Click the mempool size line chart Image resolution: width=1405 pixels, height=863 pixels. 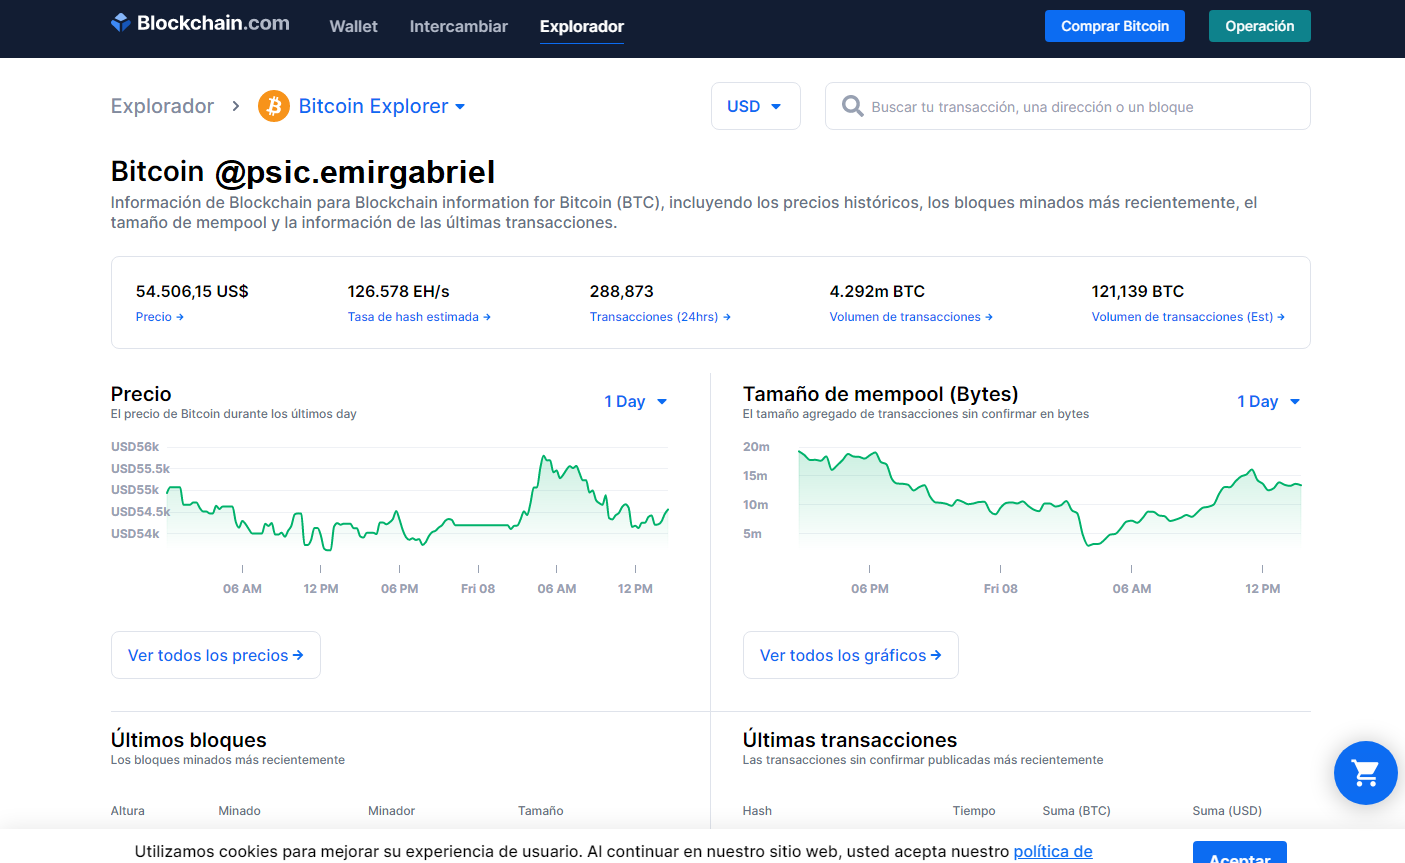tap(1050, 497)
